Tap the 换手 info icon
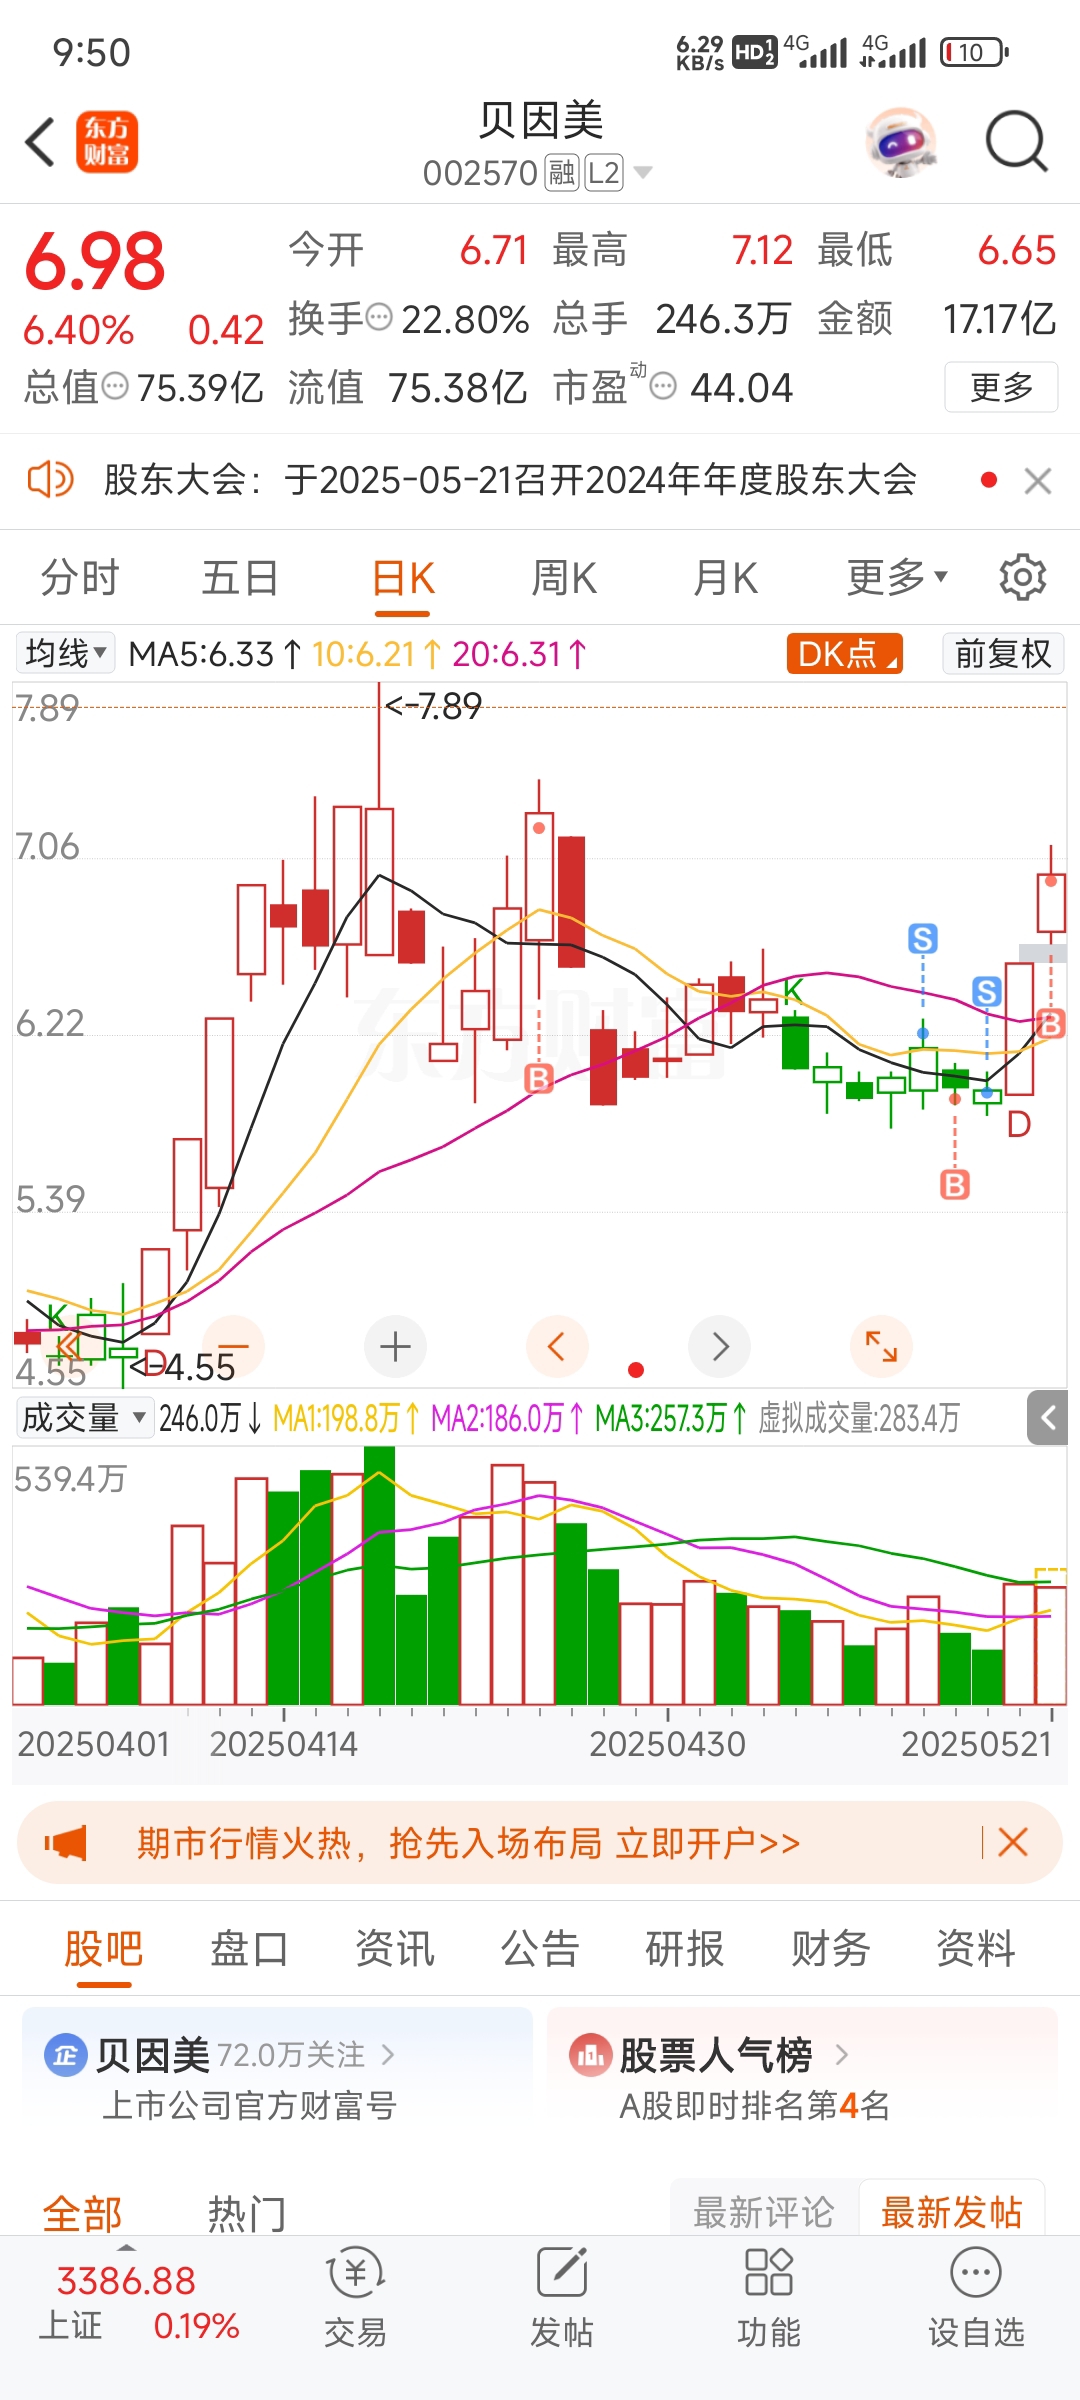Viewport: 1080px width, 2400px height. pyautogui.click(x=379, y=318)
